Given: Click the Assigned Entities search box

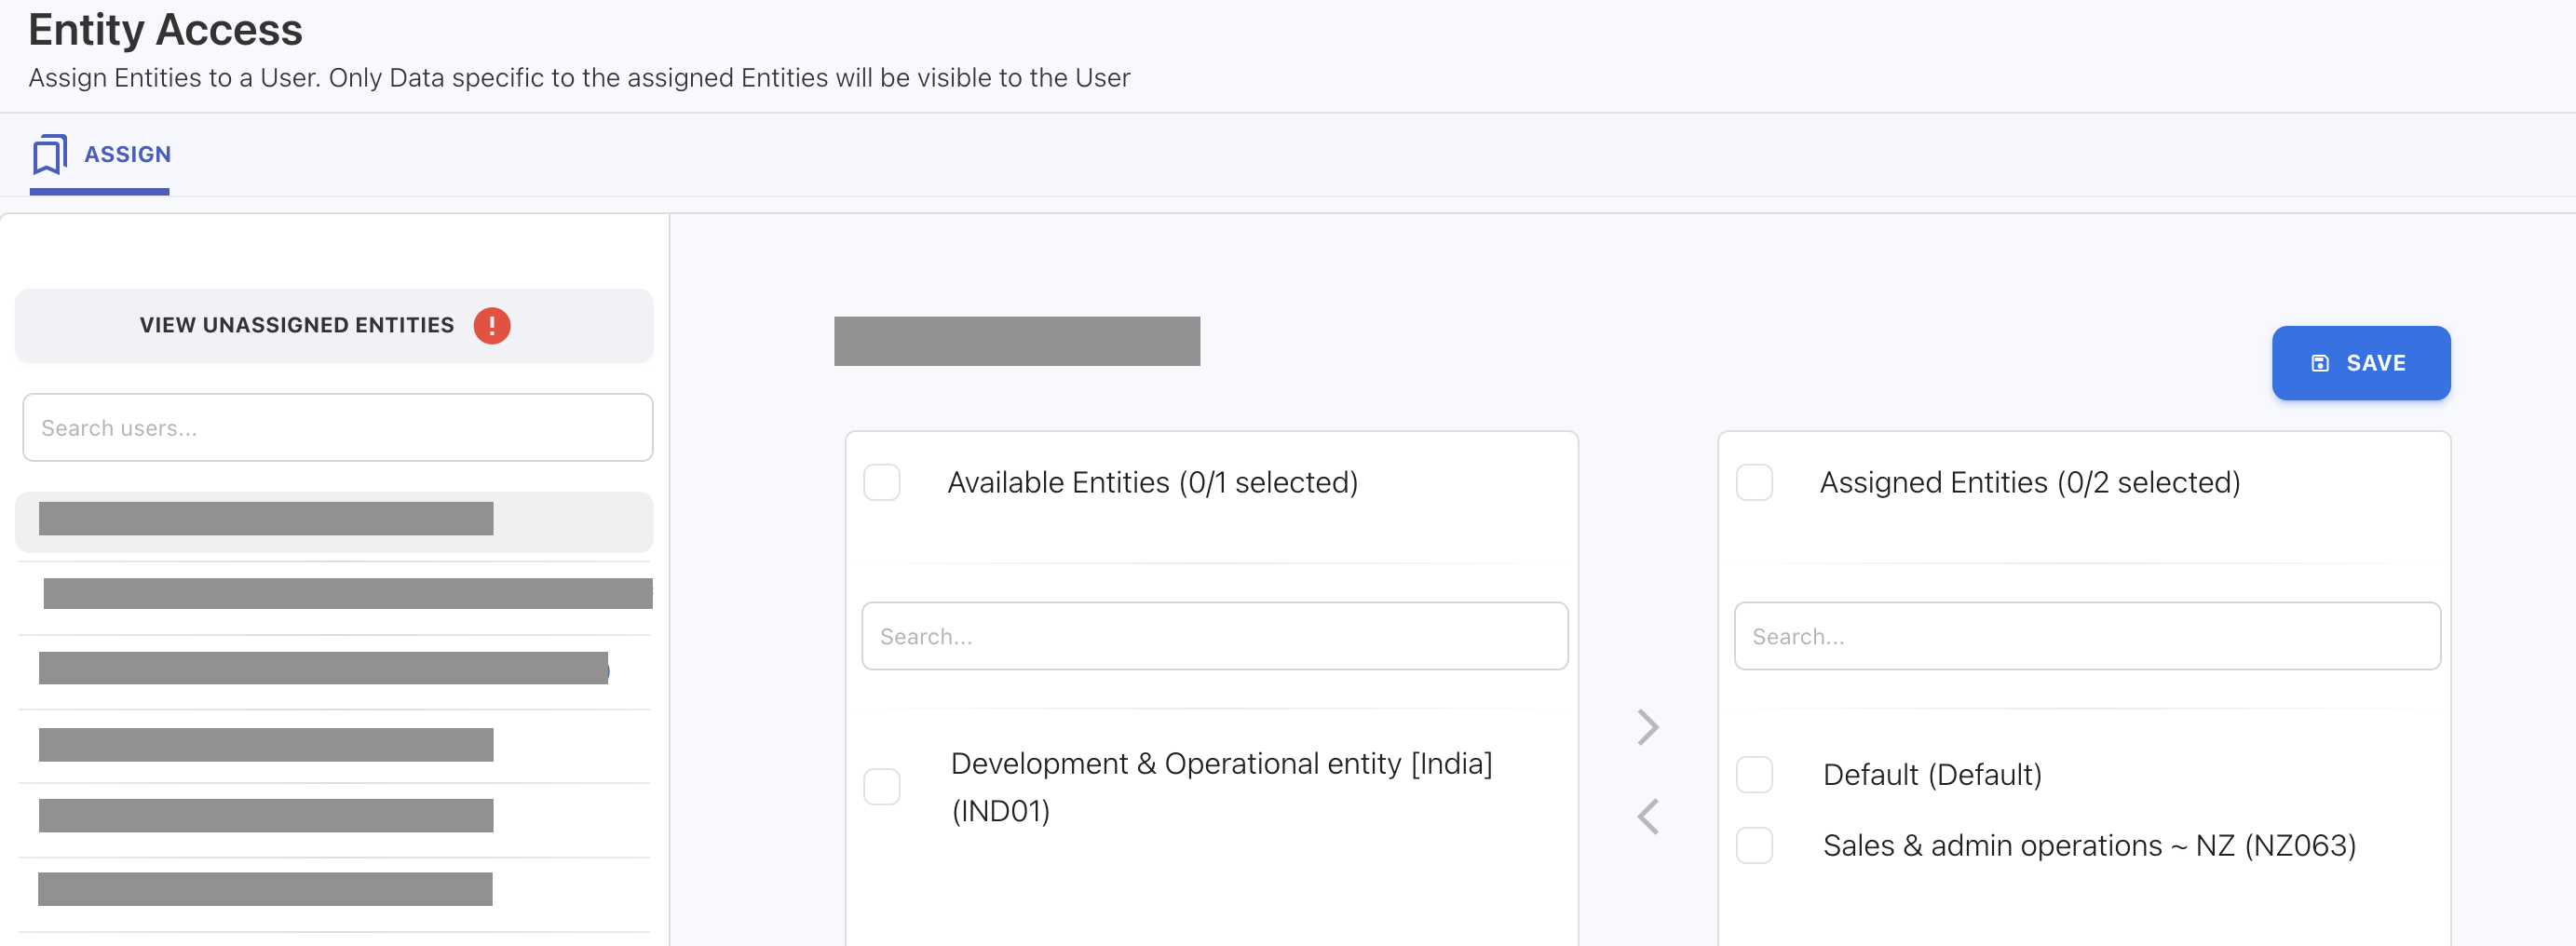Looking at the screenshot, I should (x=2086, y=636).
